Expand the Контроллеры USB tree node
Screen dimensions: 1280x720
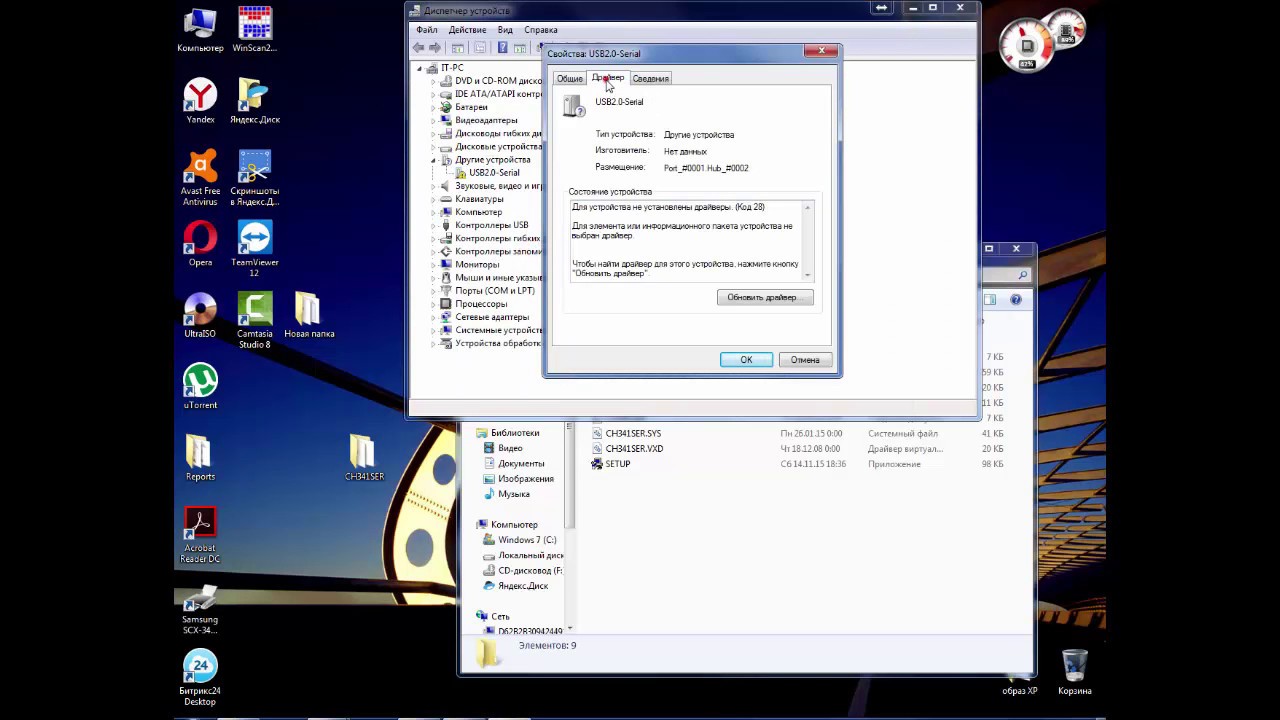click(434, 225)
